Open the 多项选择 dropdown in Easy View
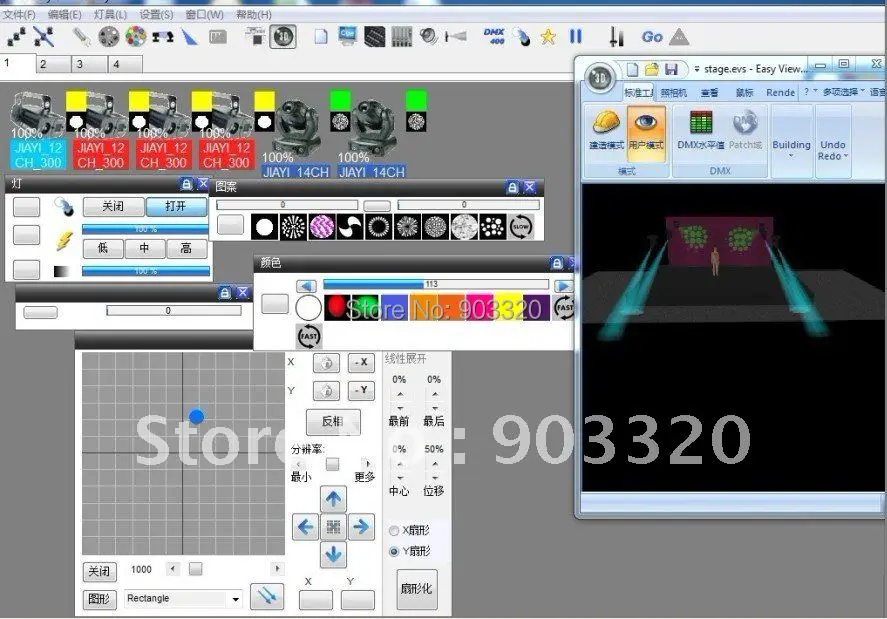The image size is (887, 619). tap(843, 92)
